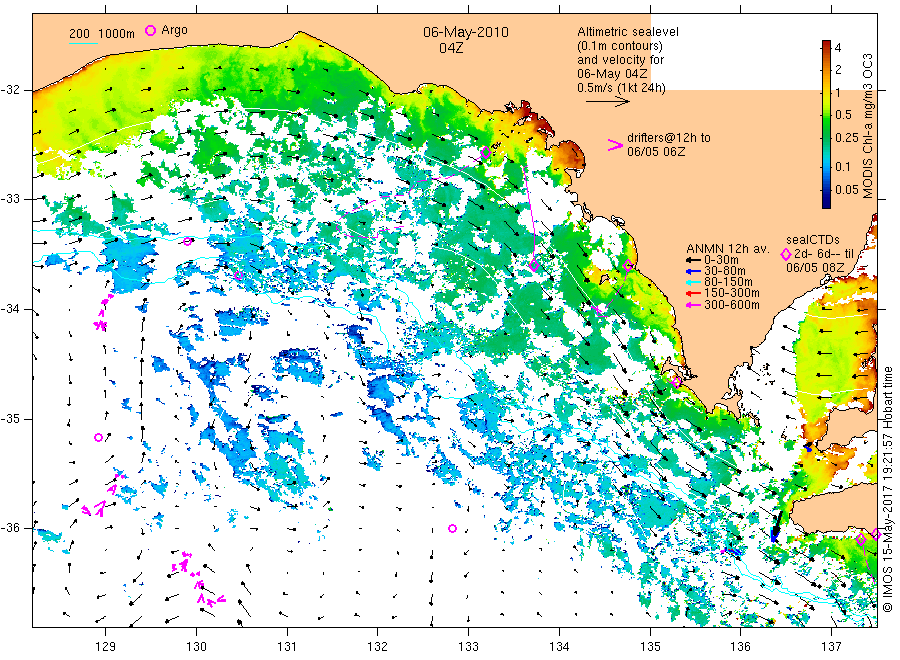Click the 'drifters@12h to' label
This screenshot has width=900, height=660.
(x=669, y=138)
